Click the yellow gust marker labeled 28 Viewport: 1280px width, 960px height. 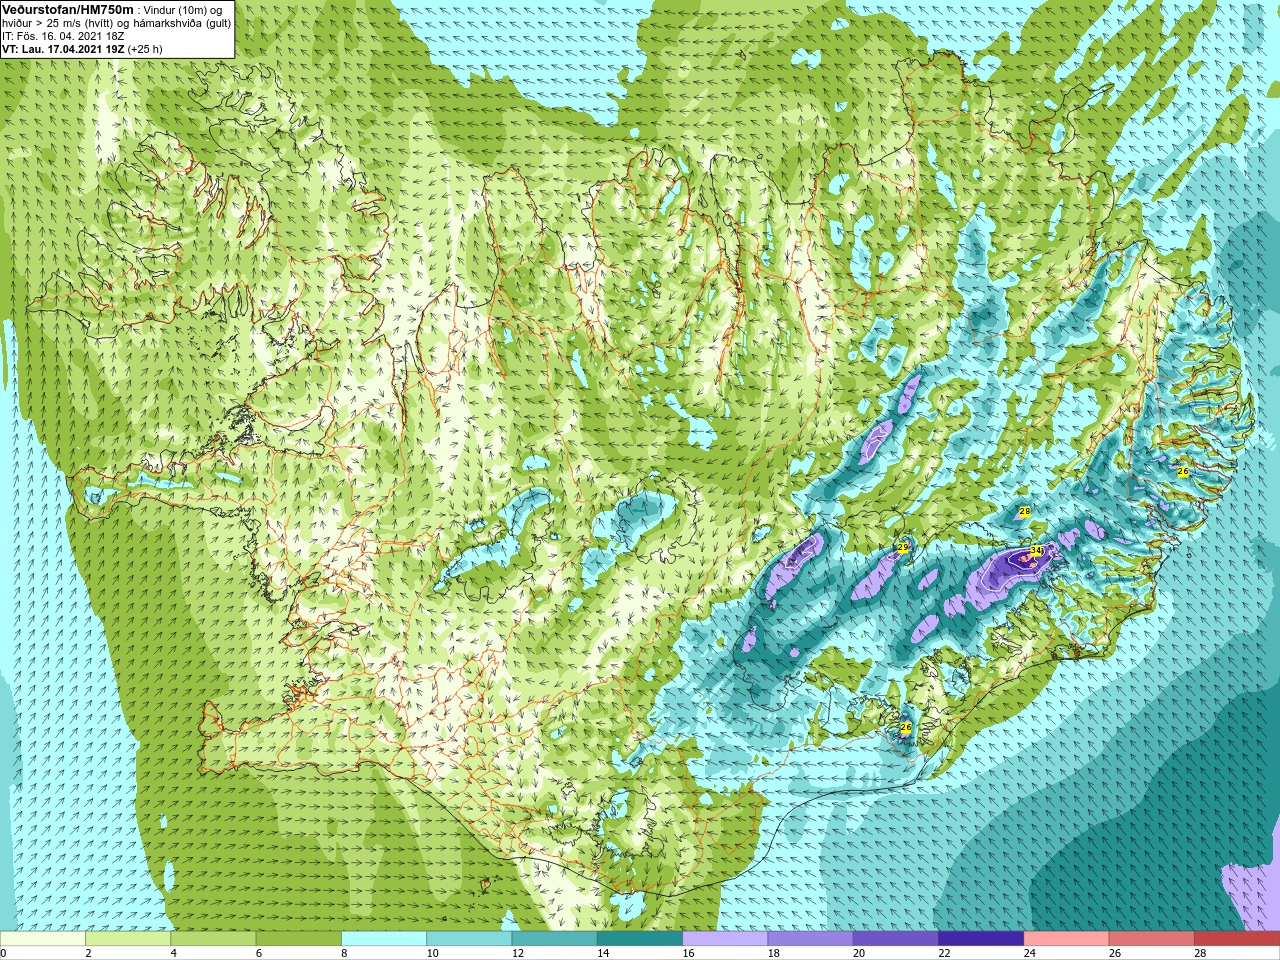pyautogui.click(x=1024, y=511)
